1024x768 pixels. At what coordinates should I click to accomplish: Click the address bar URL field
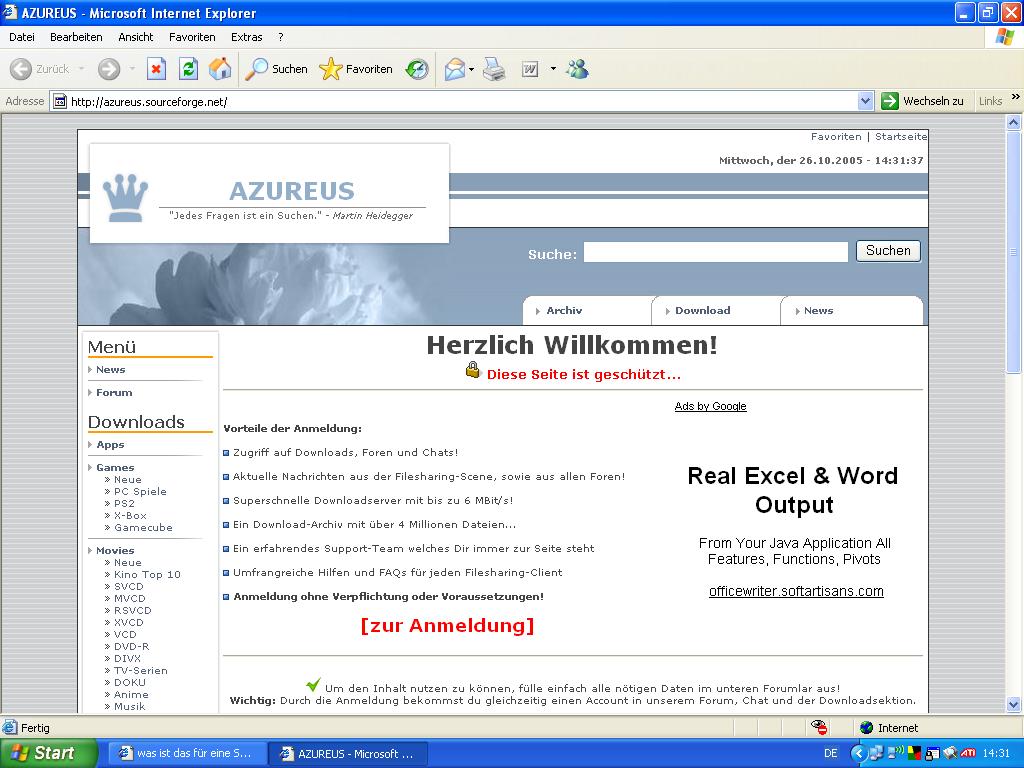coord(462,101)
